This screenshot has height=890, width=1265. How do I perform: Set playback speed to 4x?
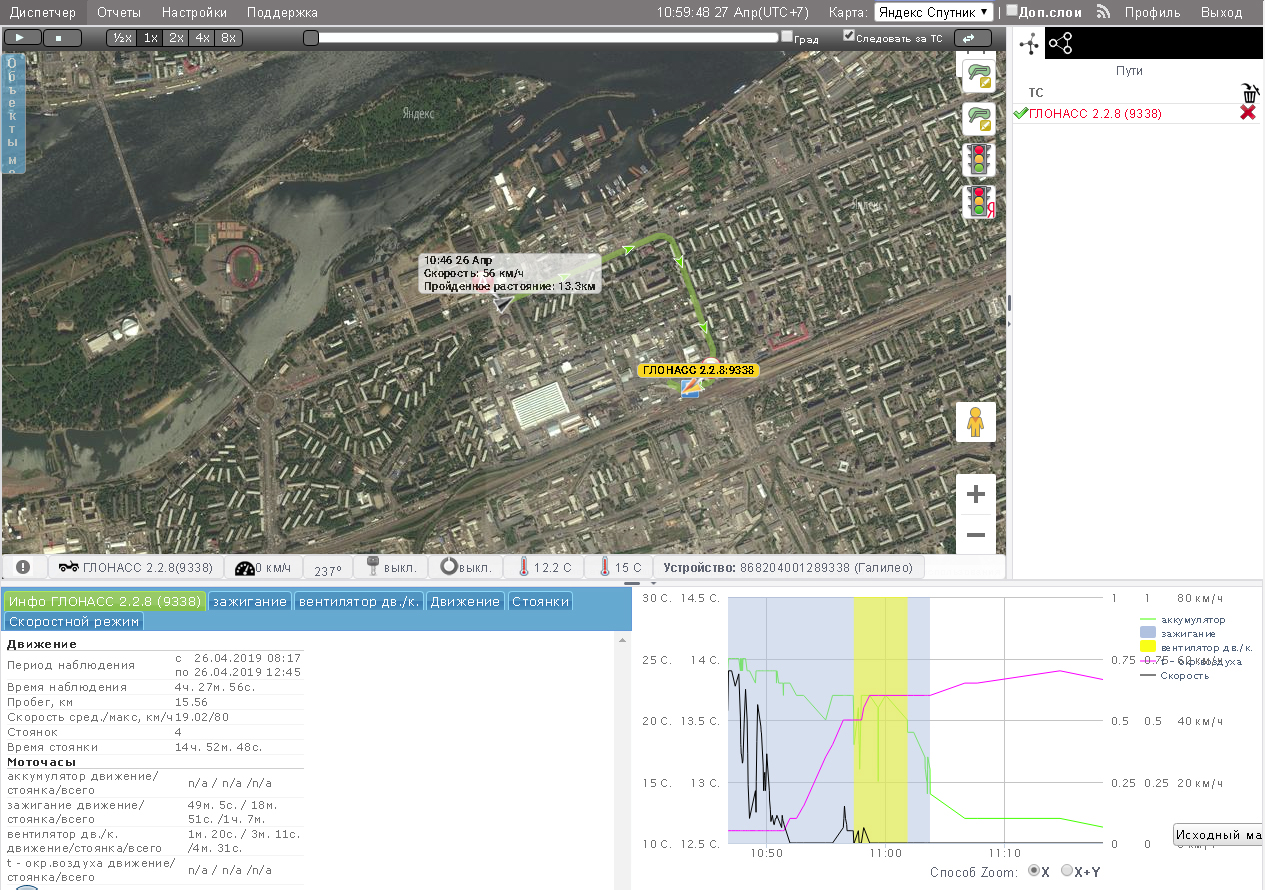tap(203, 37)
